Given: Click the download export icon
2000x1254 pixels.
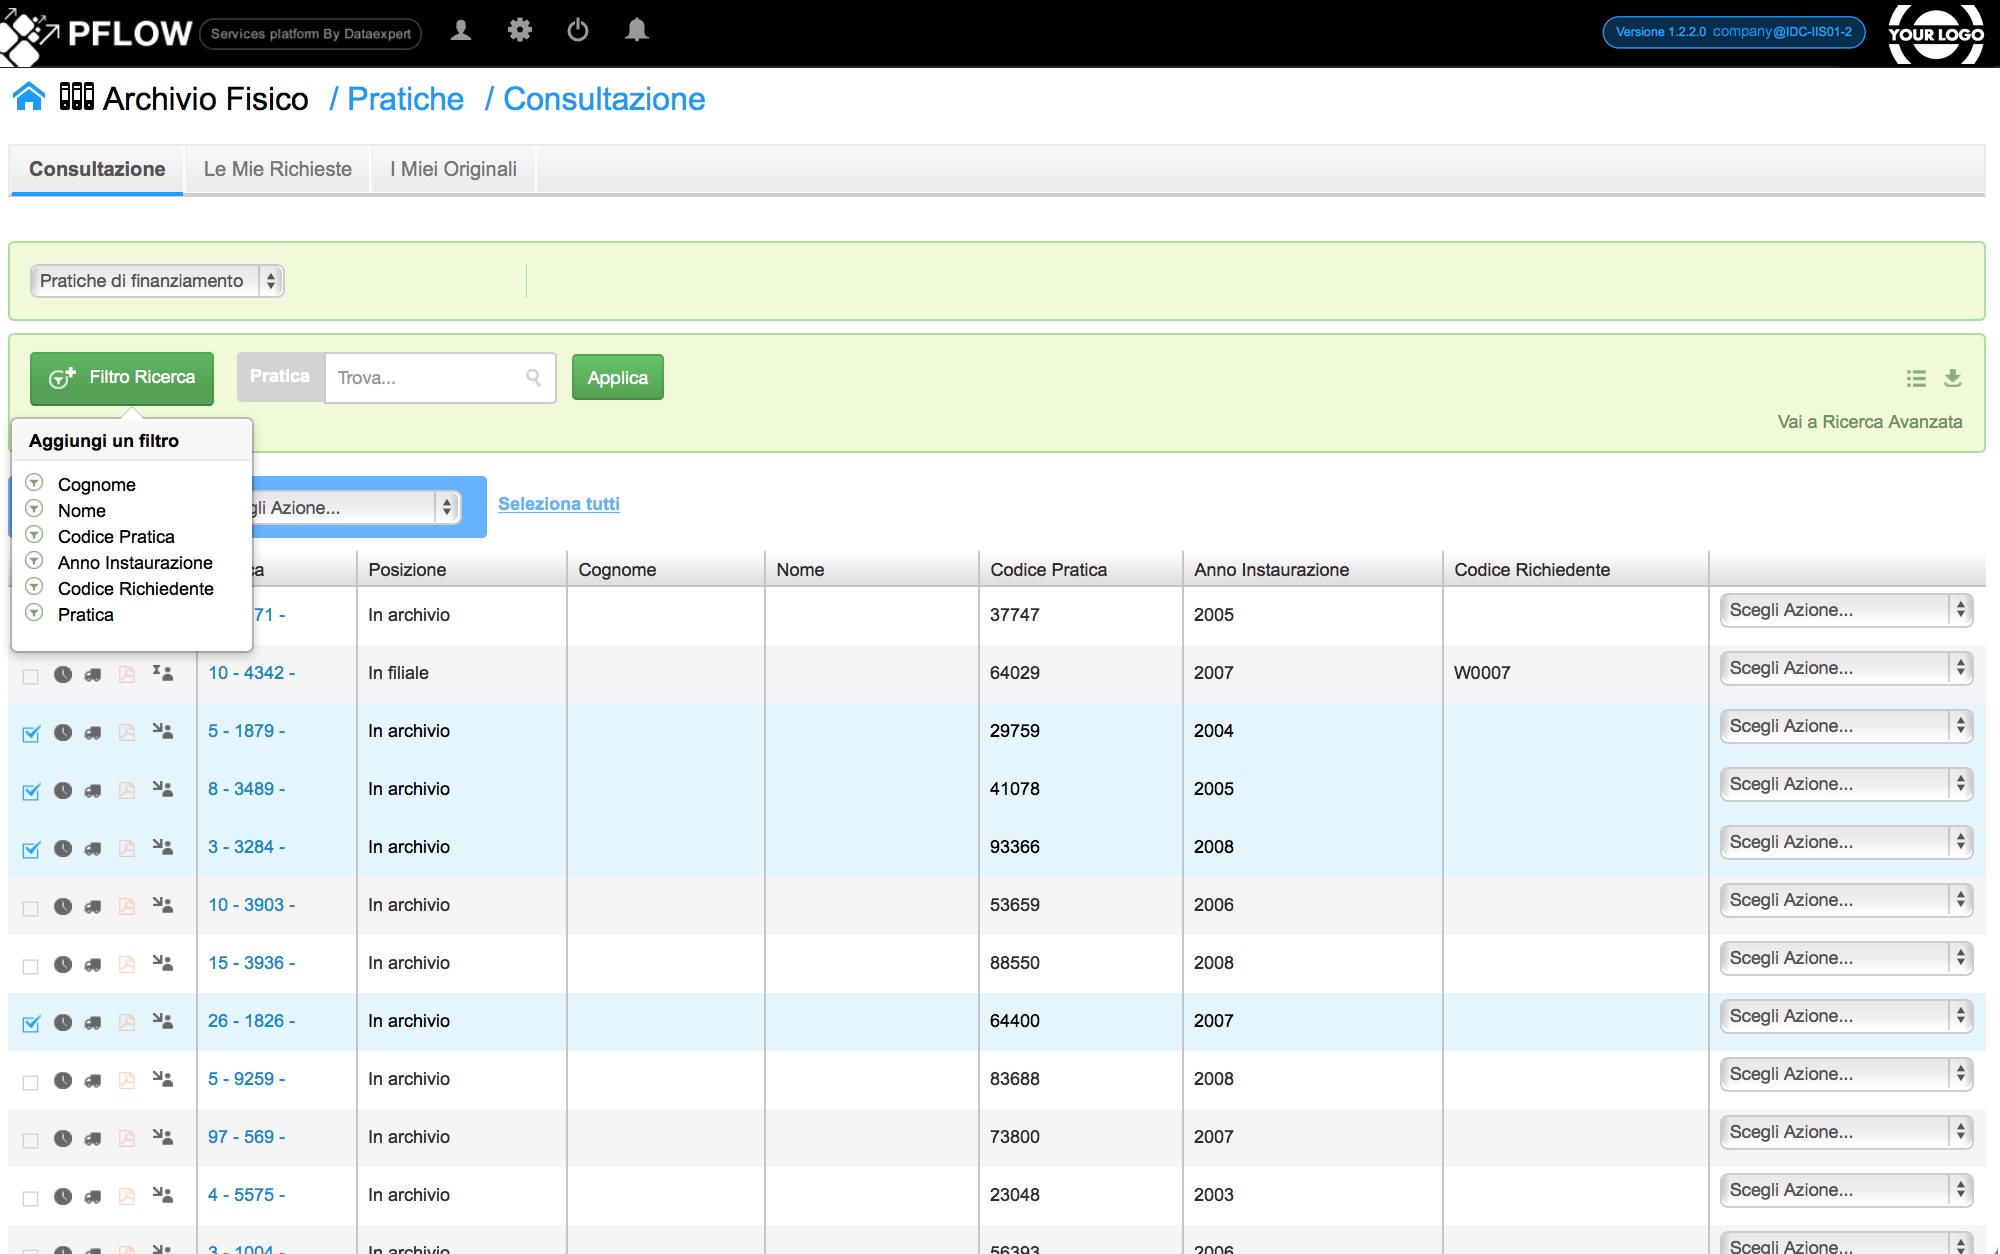Looking at the screenshot, I should tap(1952, 378).
